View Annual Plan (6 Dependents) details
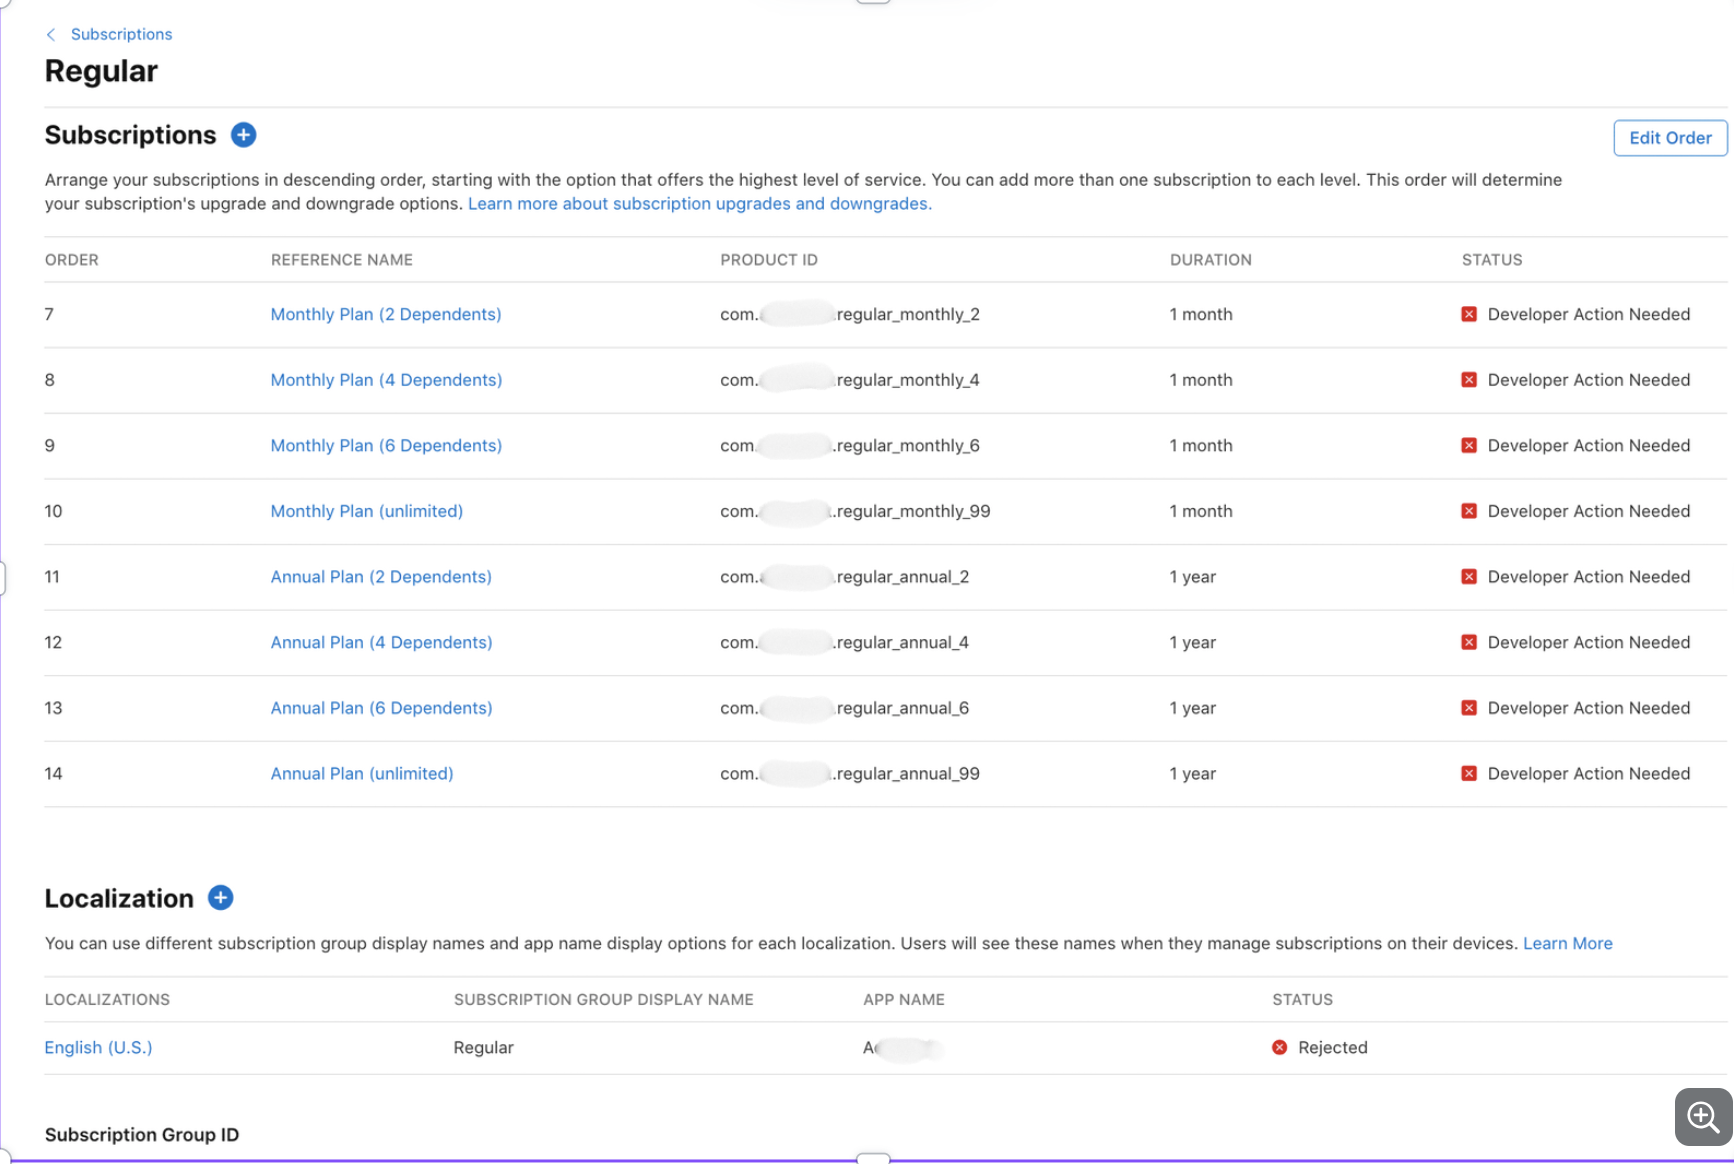 point(381,708)
